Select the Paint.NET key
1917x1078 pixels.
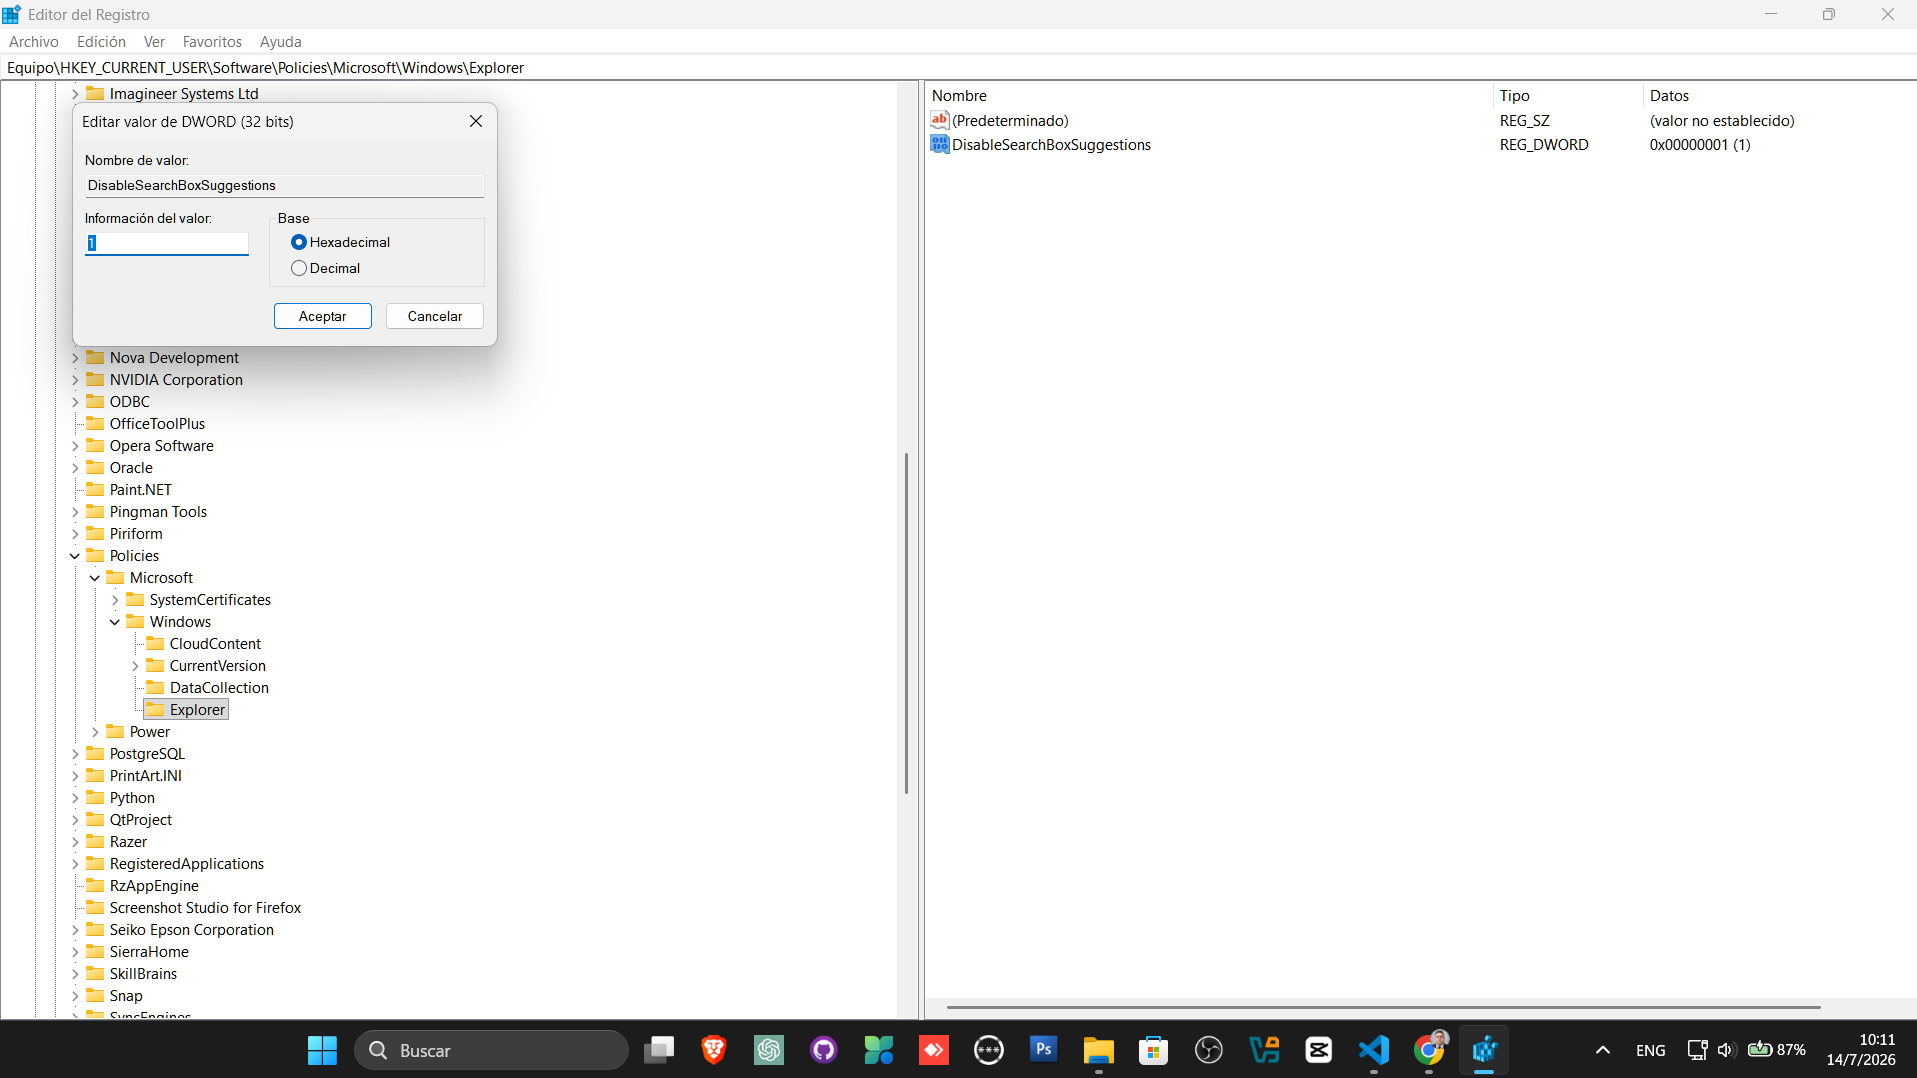(140, 490)
